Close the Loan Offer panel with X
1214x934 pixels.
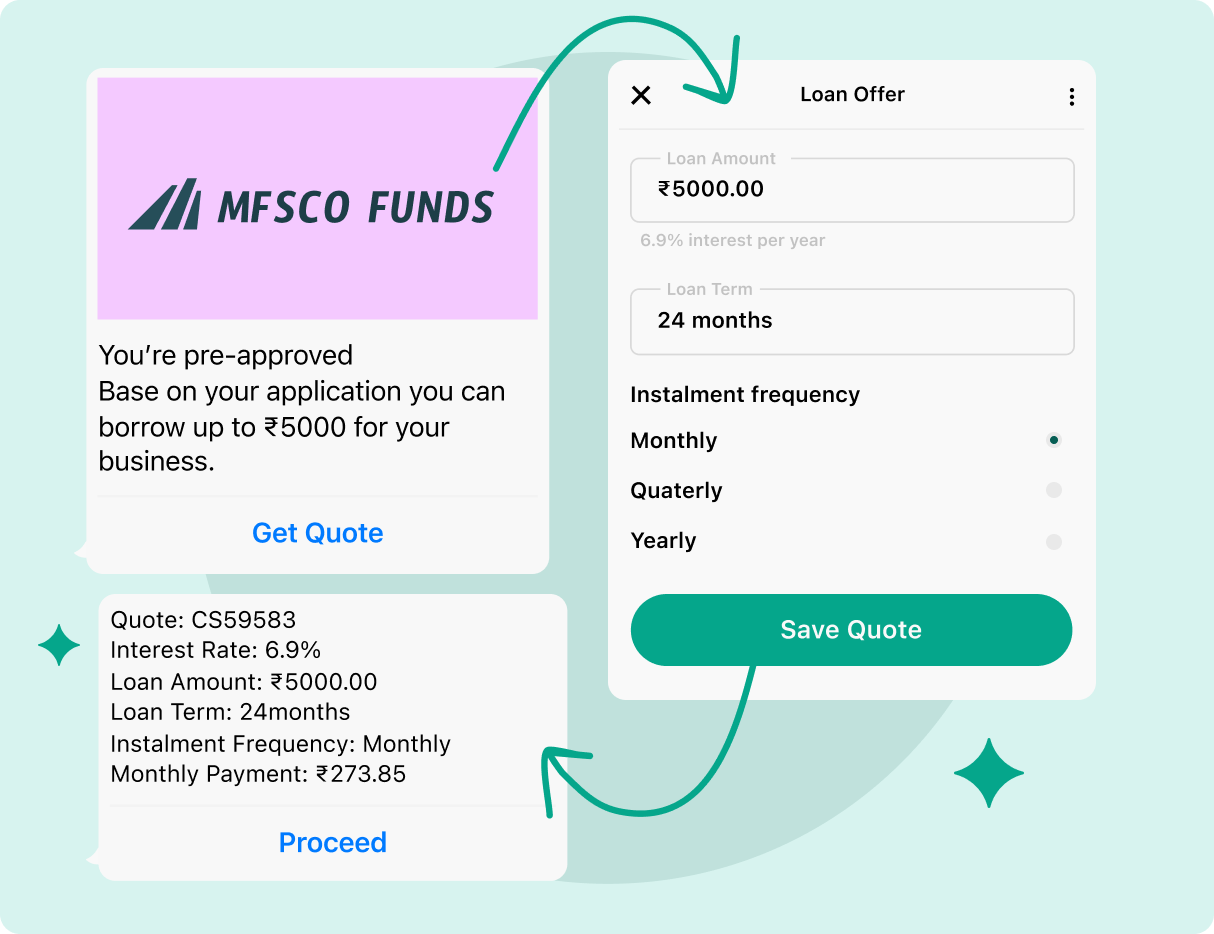click(641, 95)
